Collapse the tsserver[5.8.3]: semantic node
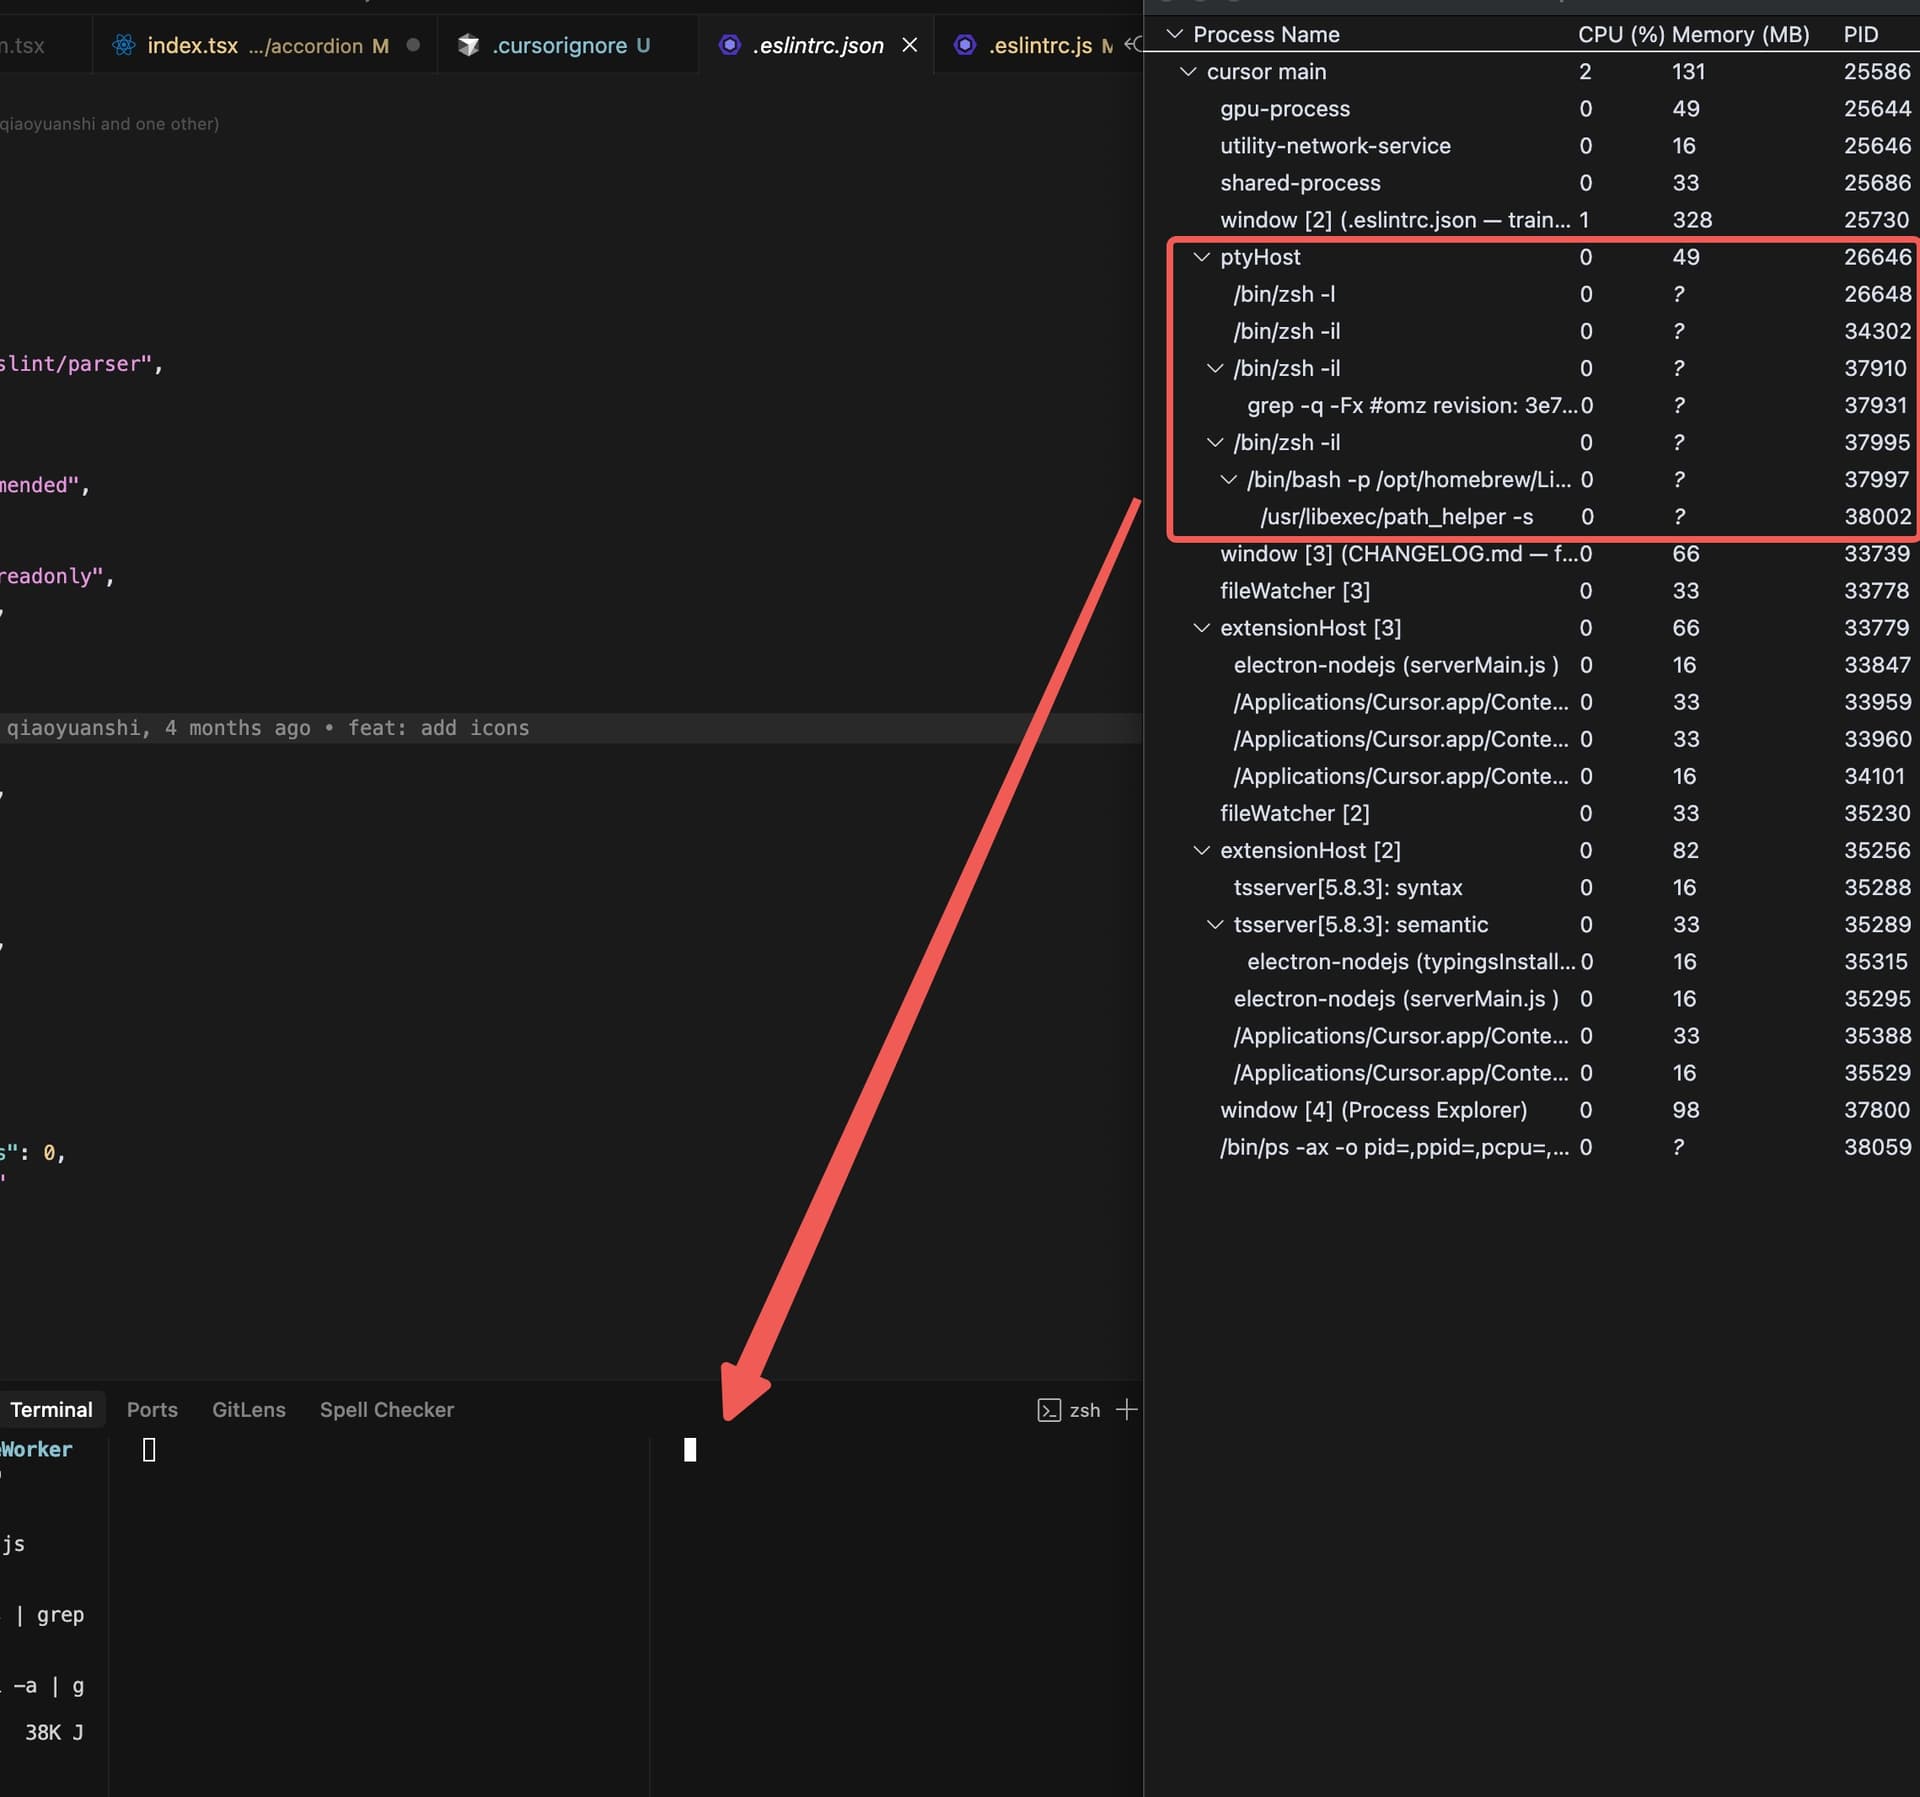Image resolution: width=1920 pixels, height=1797 pixels. (x=1215, y=924)
